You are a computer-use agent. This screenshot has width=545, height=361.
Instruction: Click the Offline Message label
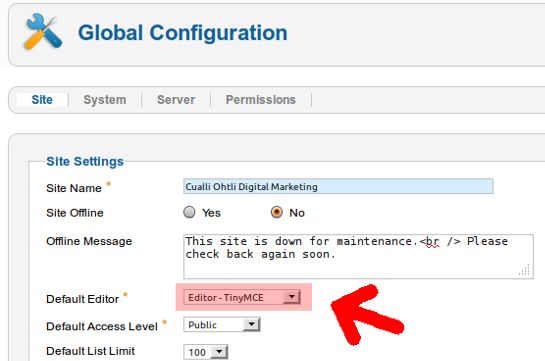(89, 241)
